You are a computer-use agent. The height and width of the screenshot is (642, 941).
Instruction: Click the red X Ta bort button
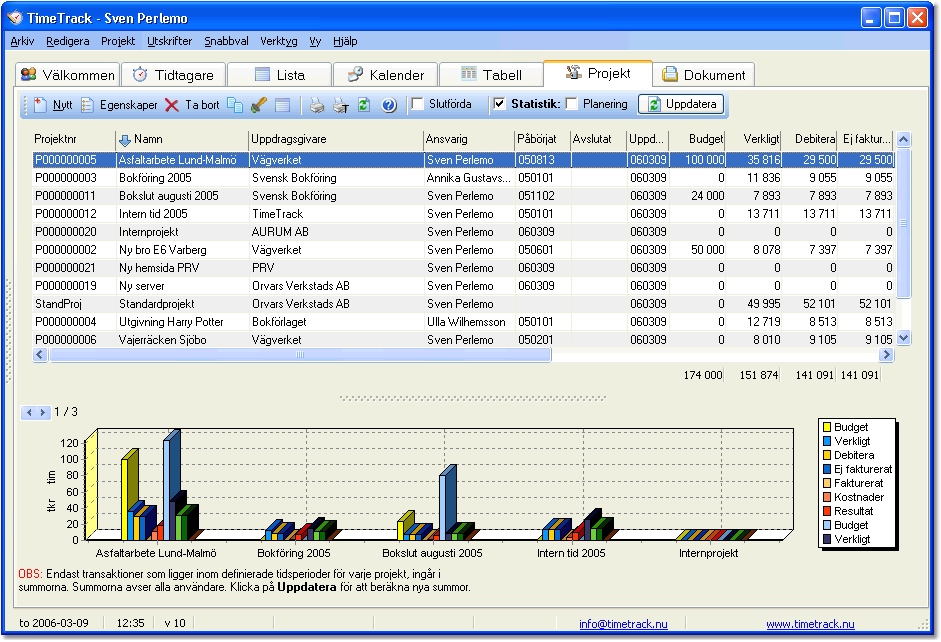click(192, 105)
